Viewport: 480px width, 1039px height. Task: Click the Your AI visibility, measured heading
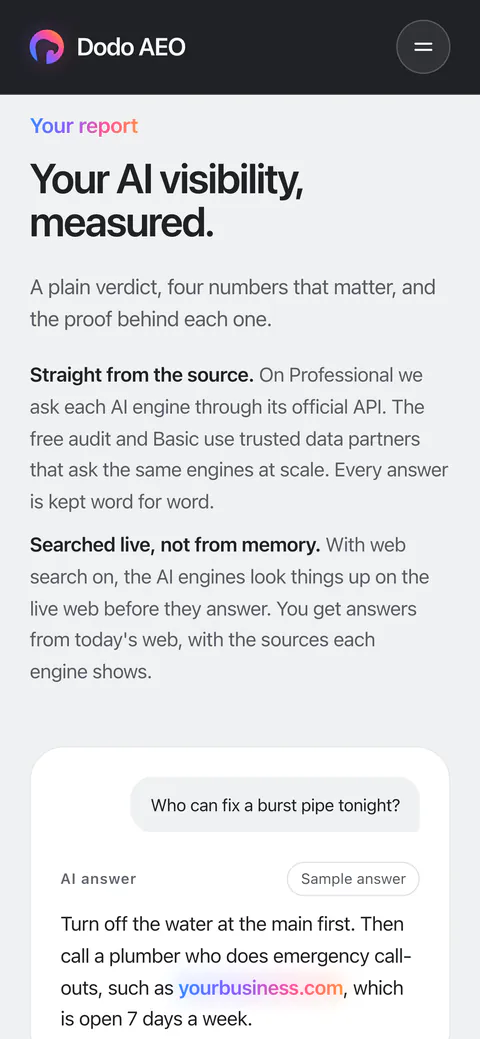click(x=166, y=201)
